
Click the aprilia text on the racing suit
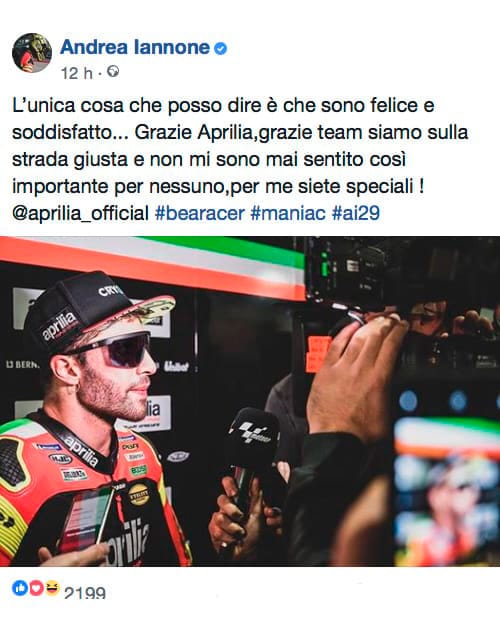click(x=127, y=541)
